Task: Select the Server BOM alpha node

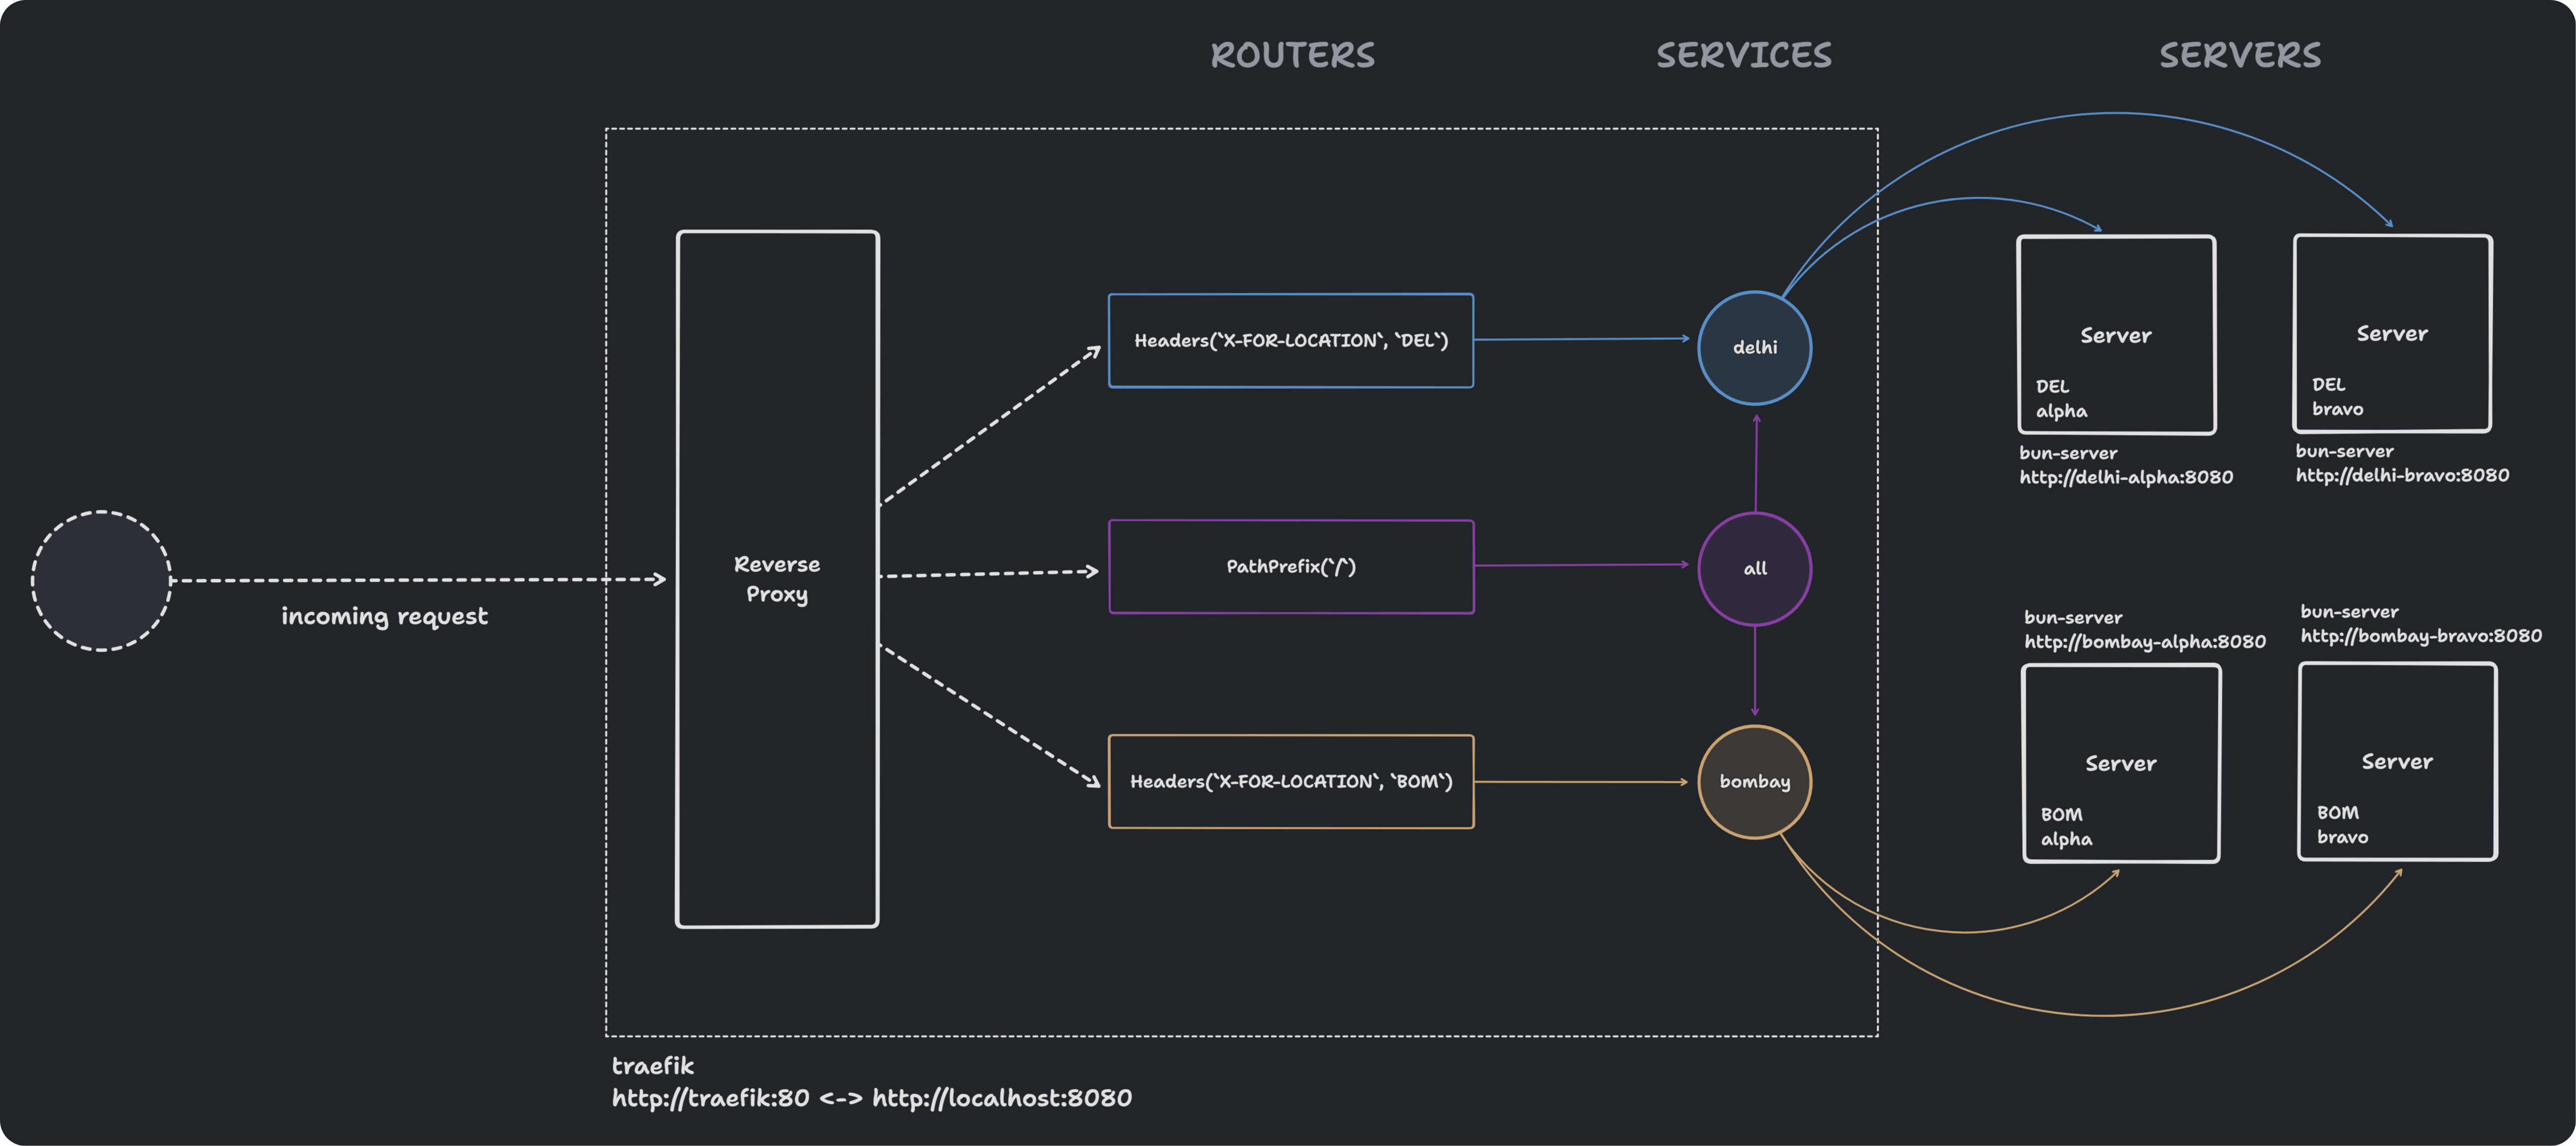Action: point(2121,762)
